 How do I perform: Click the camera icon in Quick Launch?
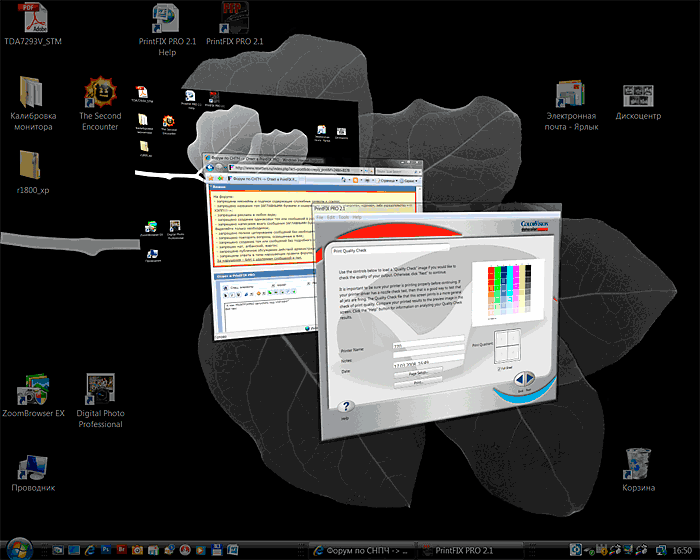(x=137, y=550)
